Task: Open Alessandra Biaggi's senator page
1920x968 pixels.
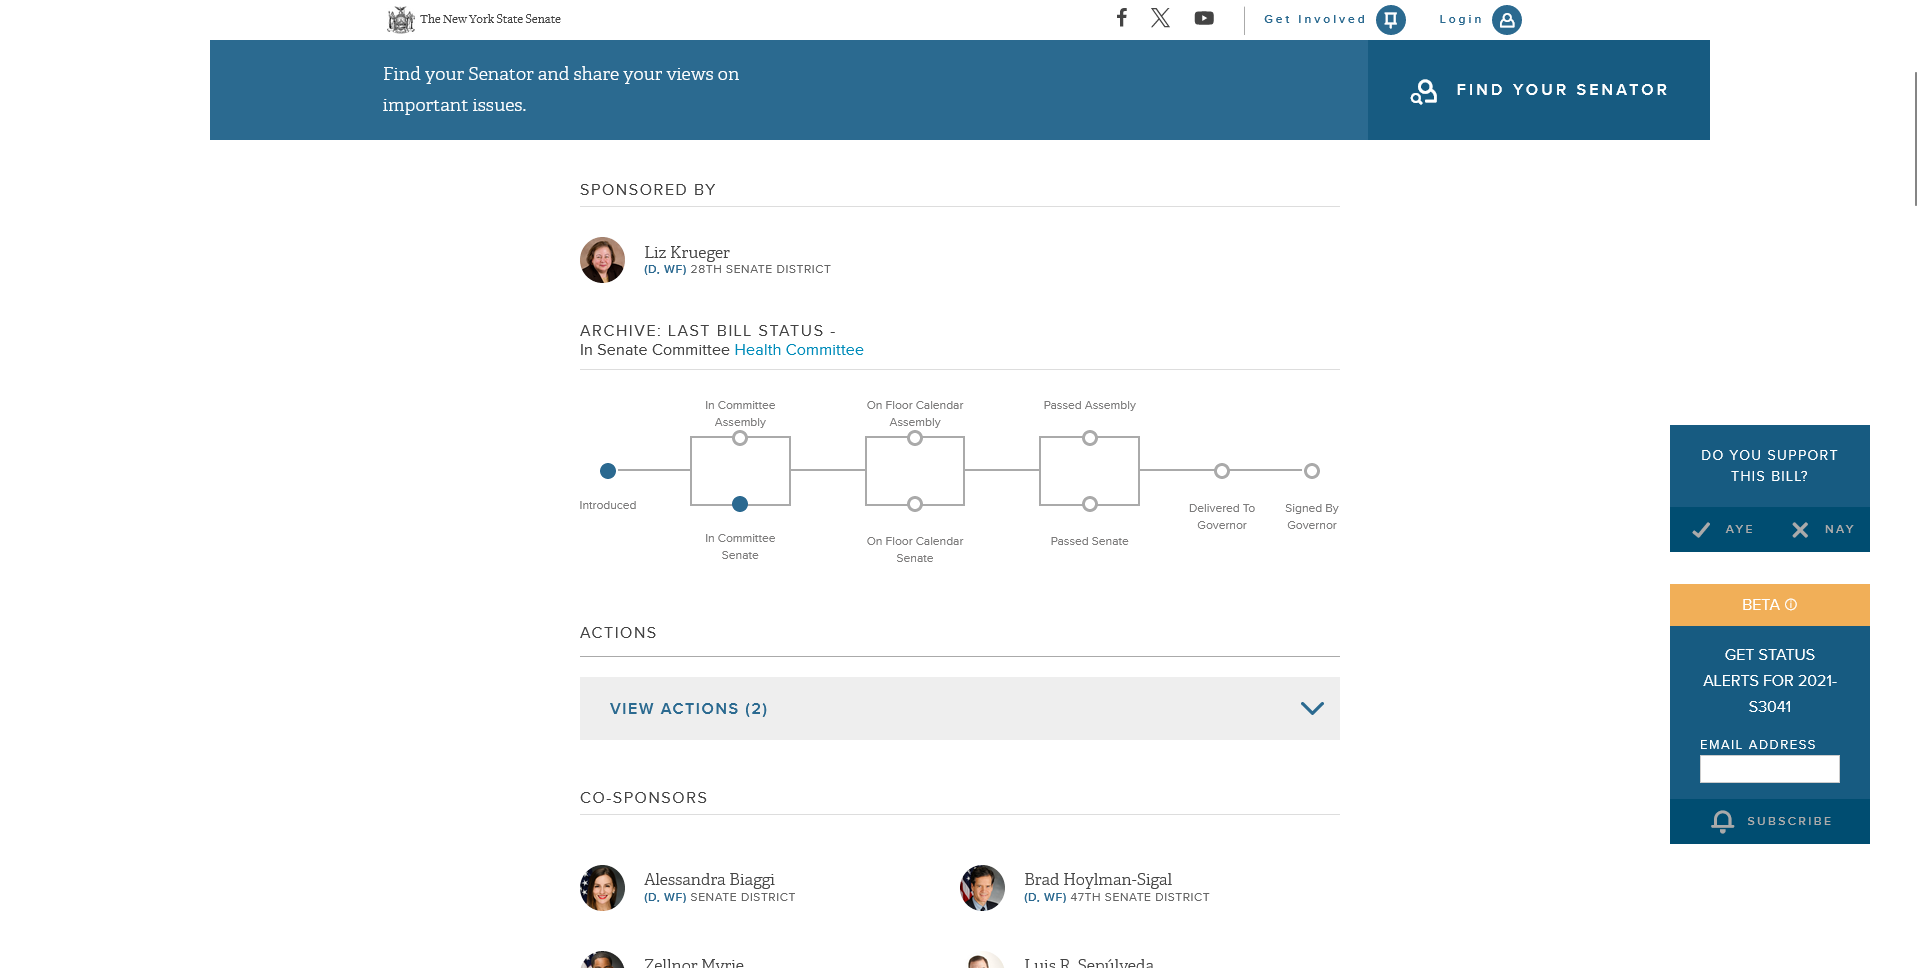Action: [x=709, y=879]
